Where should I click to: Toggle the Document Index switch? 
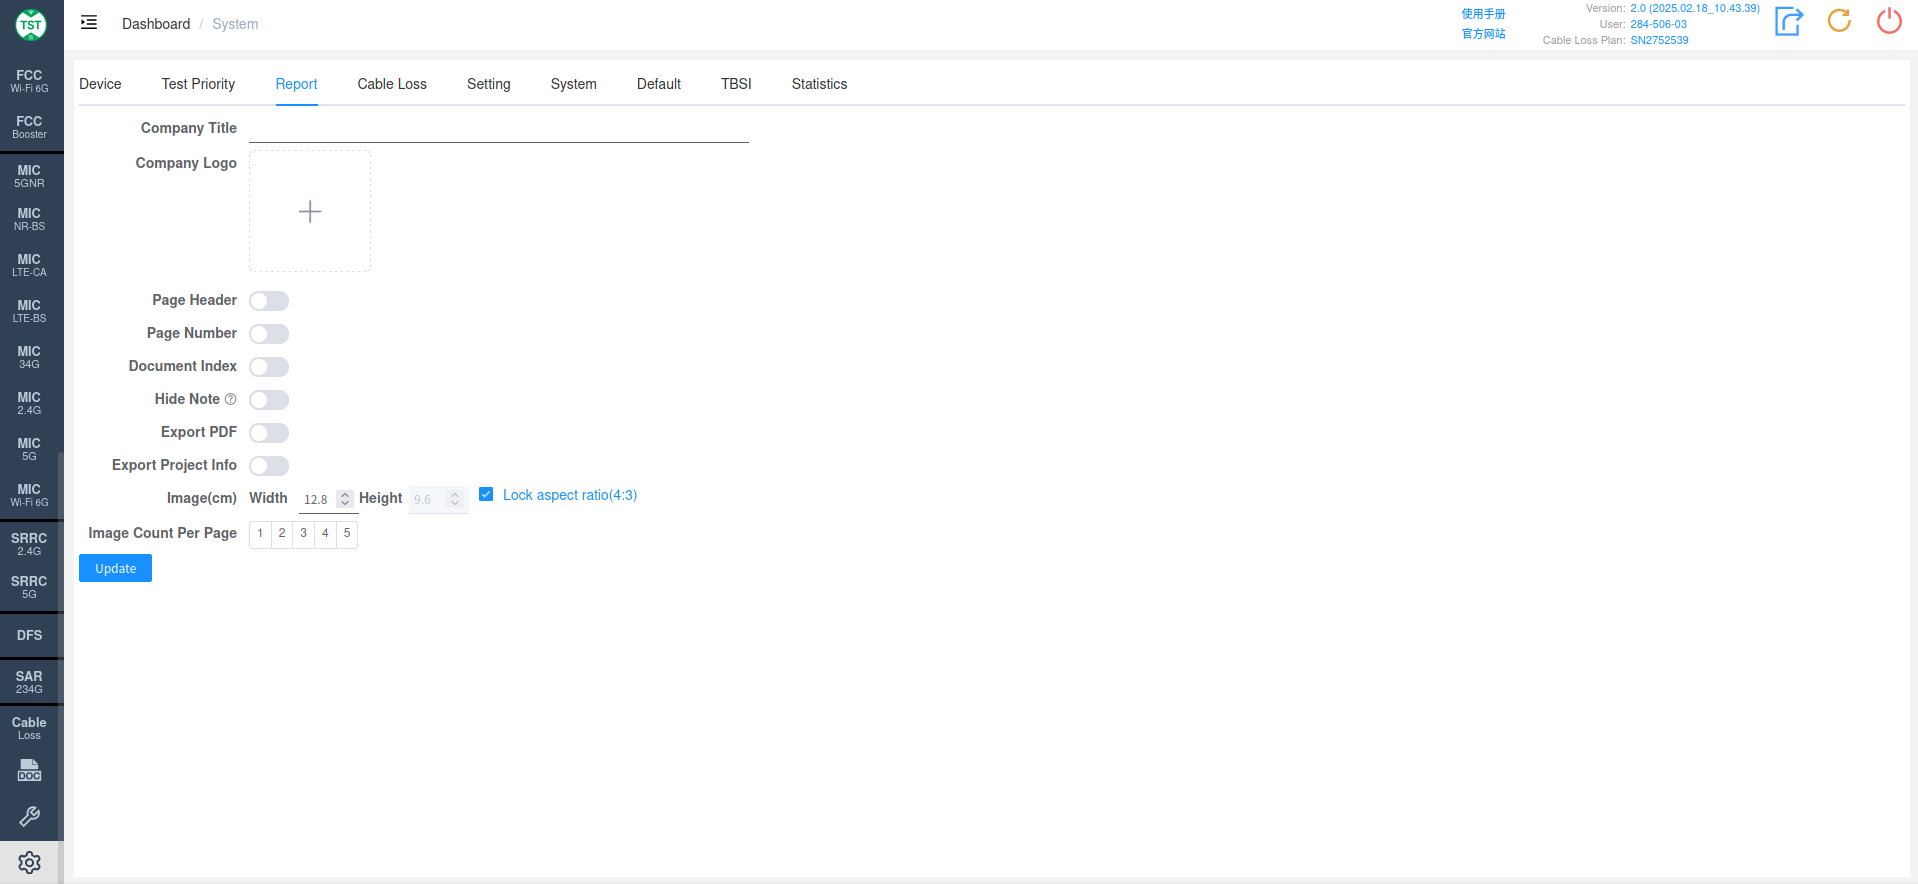pos(269,367)
